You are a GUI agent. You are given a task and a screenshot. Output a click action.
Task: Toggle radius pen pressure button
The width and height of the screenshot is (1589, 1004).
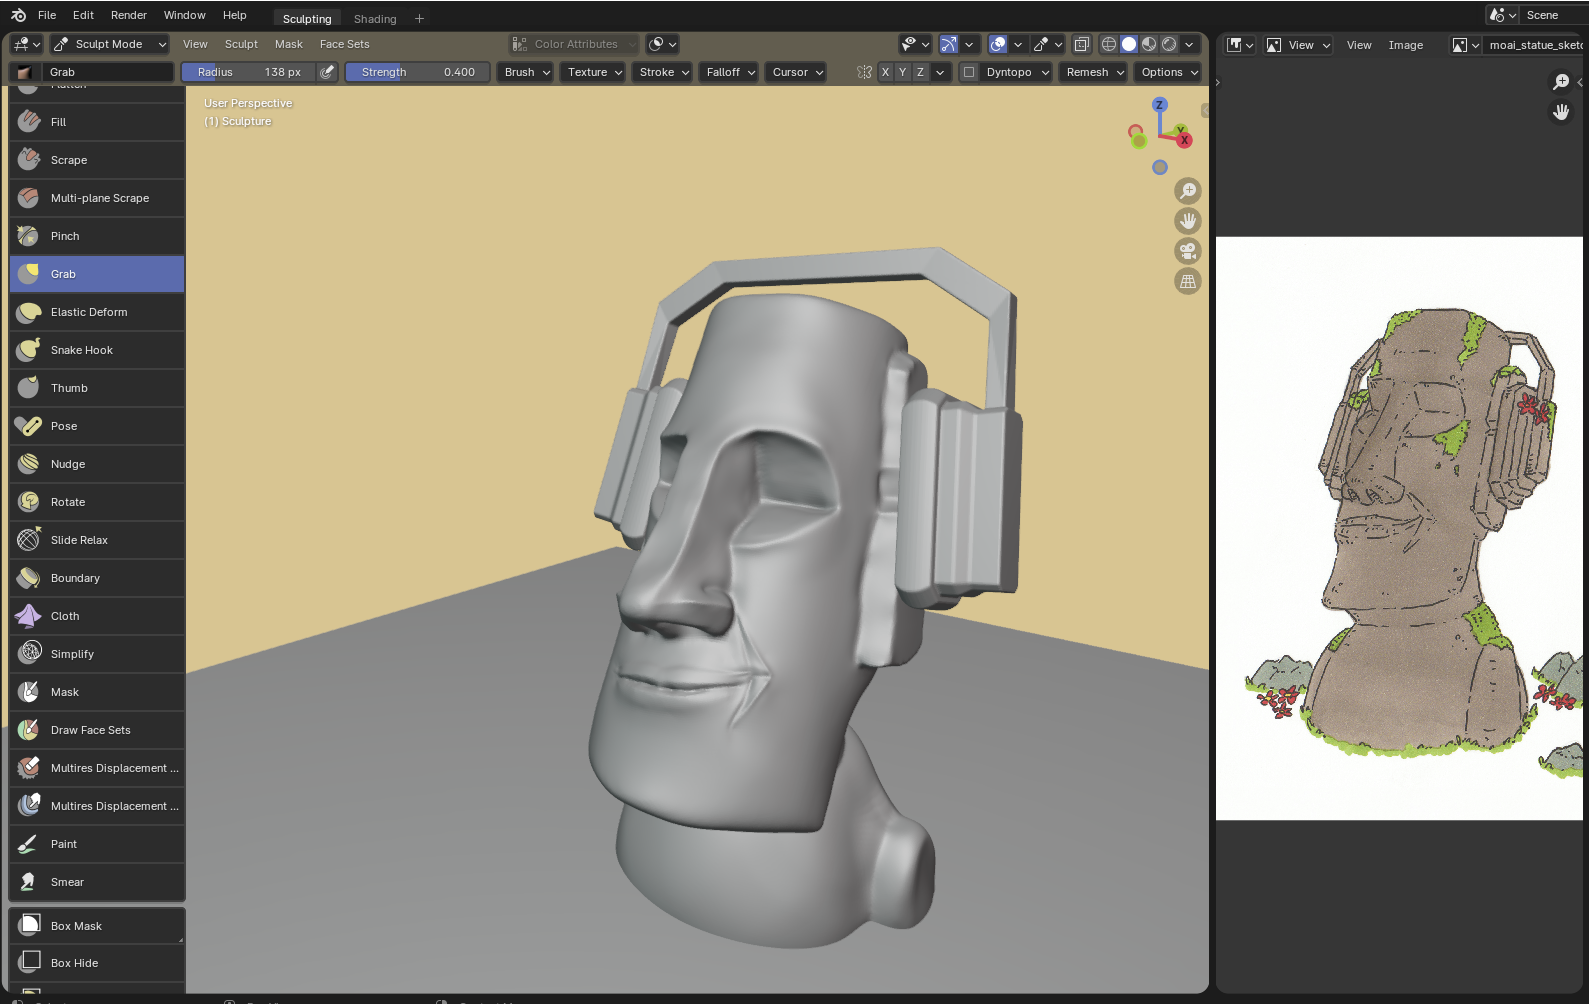[x=327, y=72]
